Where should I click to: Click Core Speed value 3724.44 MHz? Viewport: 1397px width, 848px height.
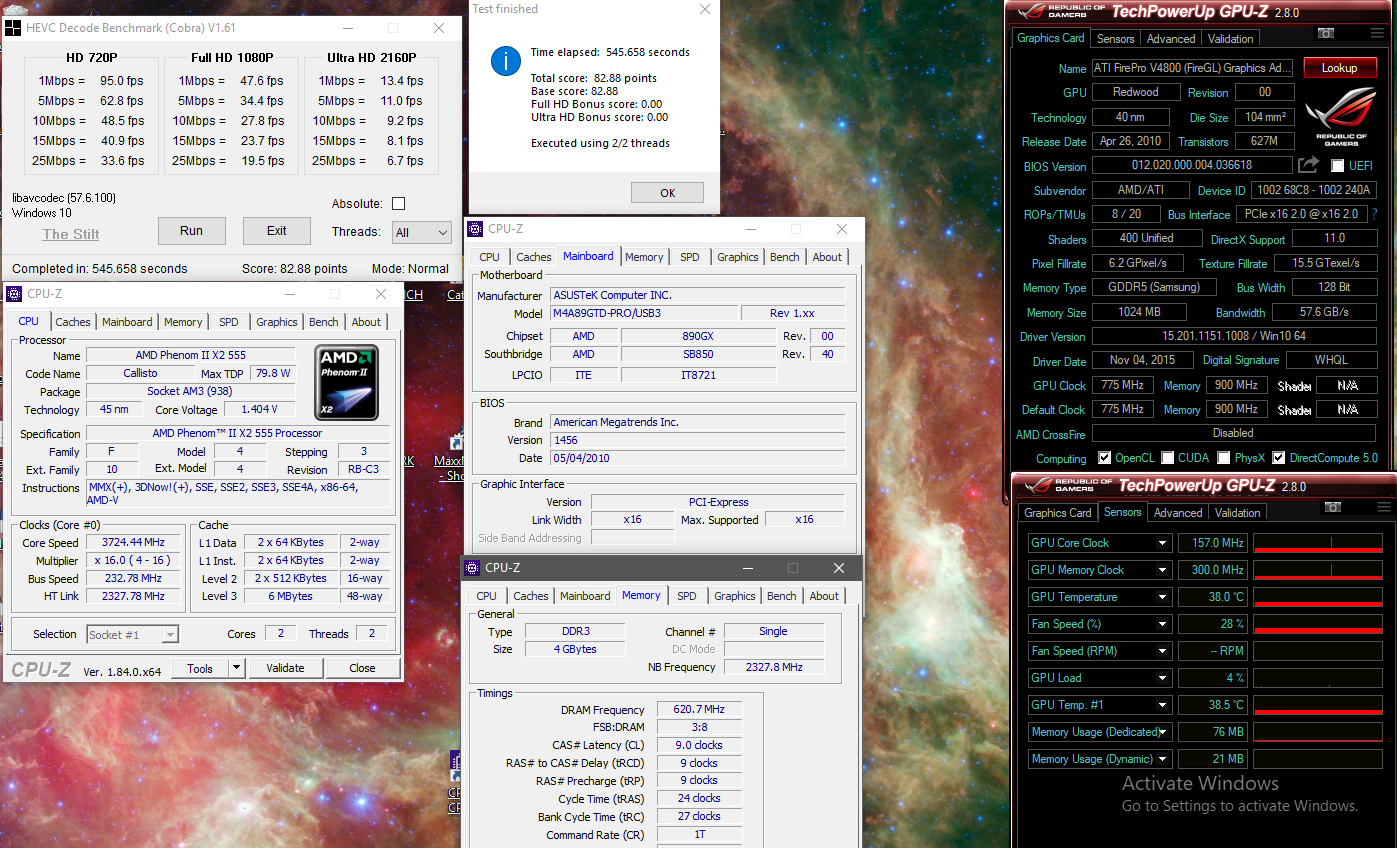click(134, 542)
